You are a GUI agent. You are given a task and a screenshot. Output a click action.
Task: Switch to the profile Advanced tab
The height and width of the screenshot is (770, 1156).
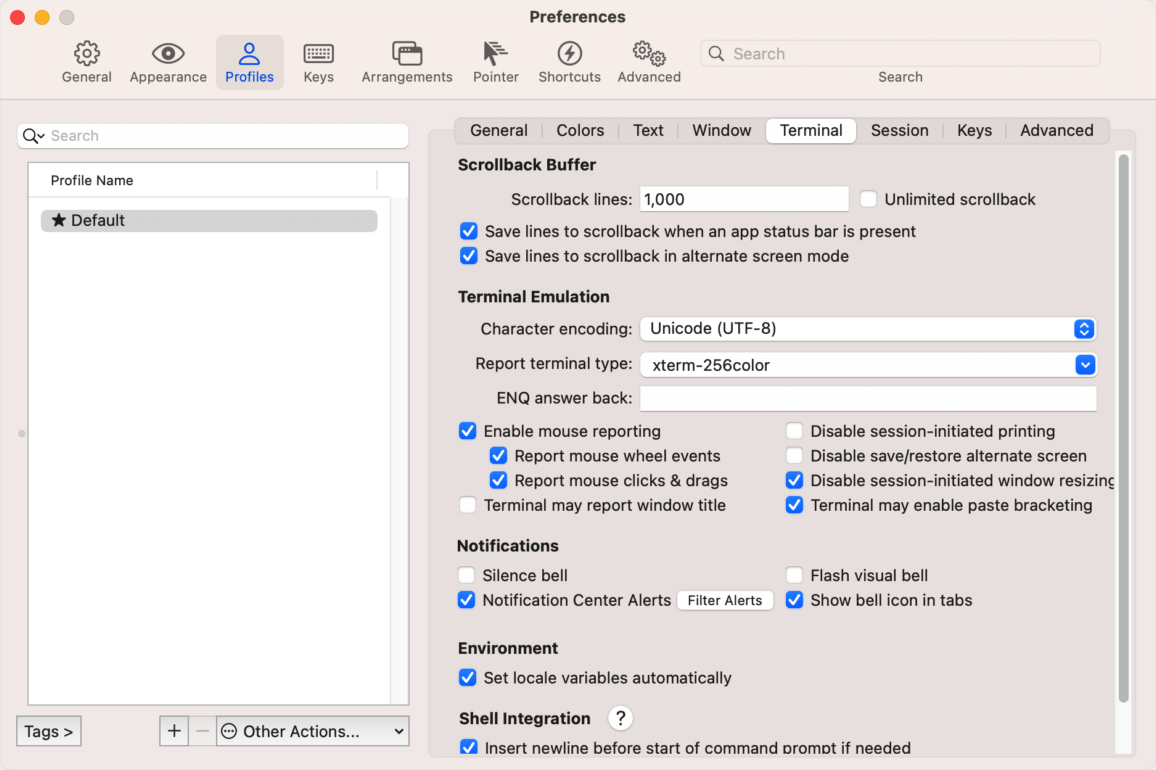coord(1056,131)
